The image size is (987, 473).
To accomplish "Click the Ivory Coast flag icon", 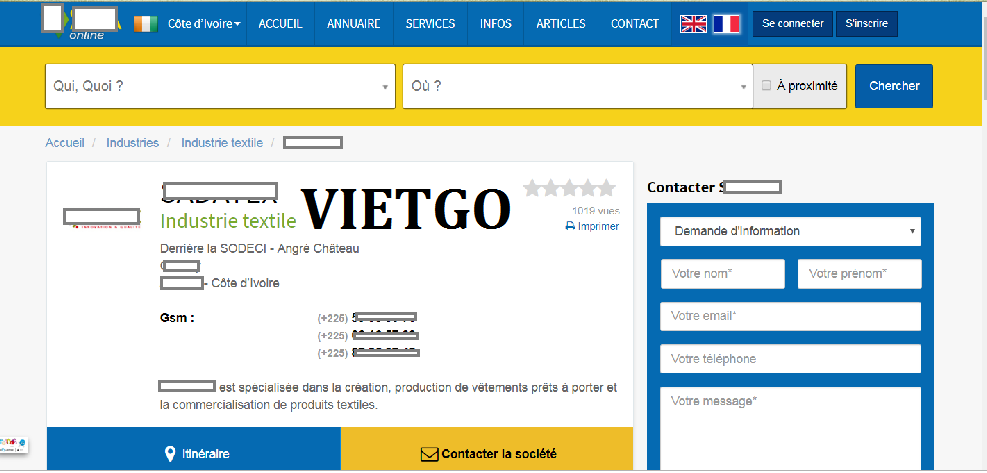I will coord(146,24).
